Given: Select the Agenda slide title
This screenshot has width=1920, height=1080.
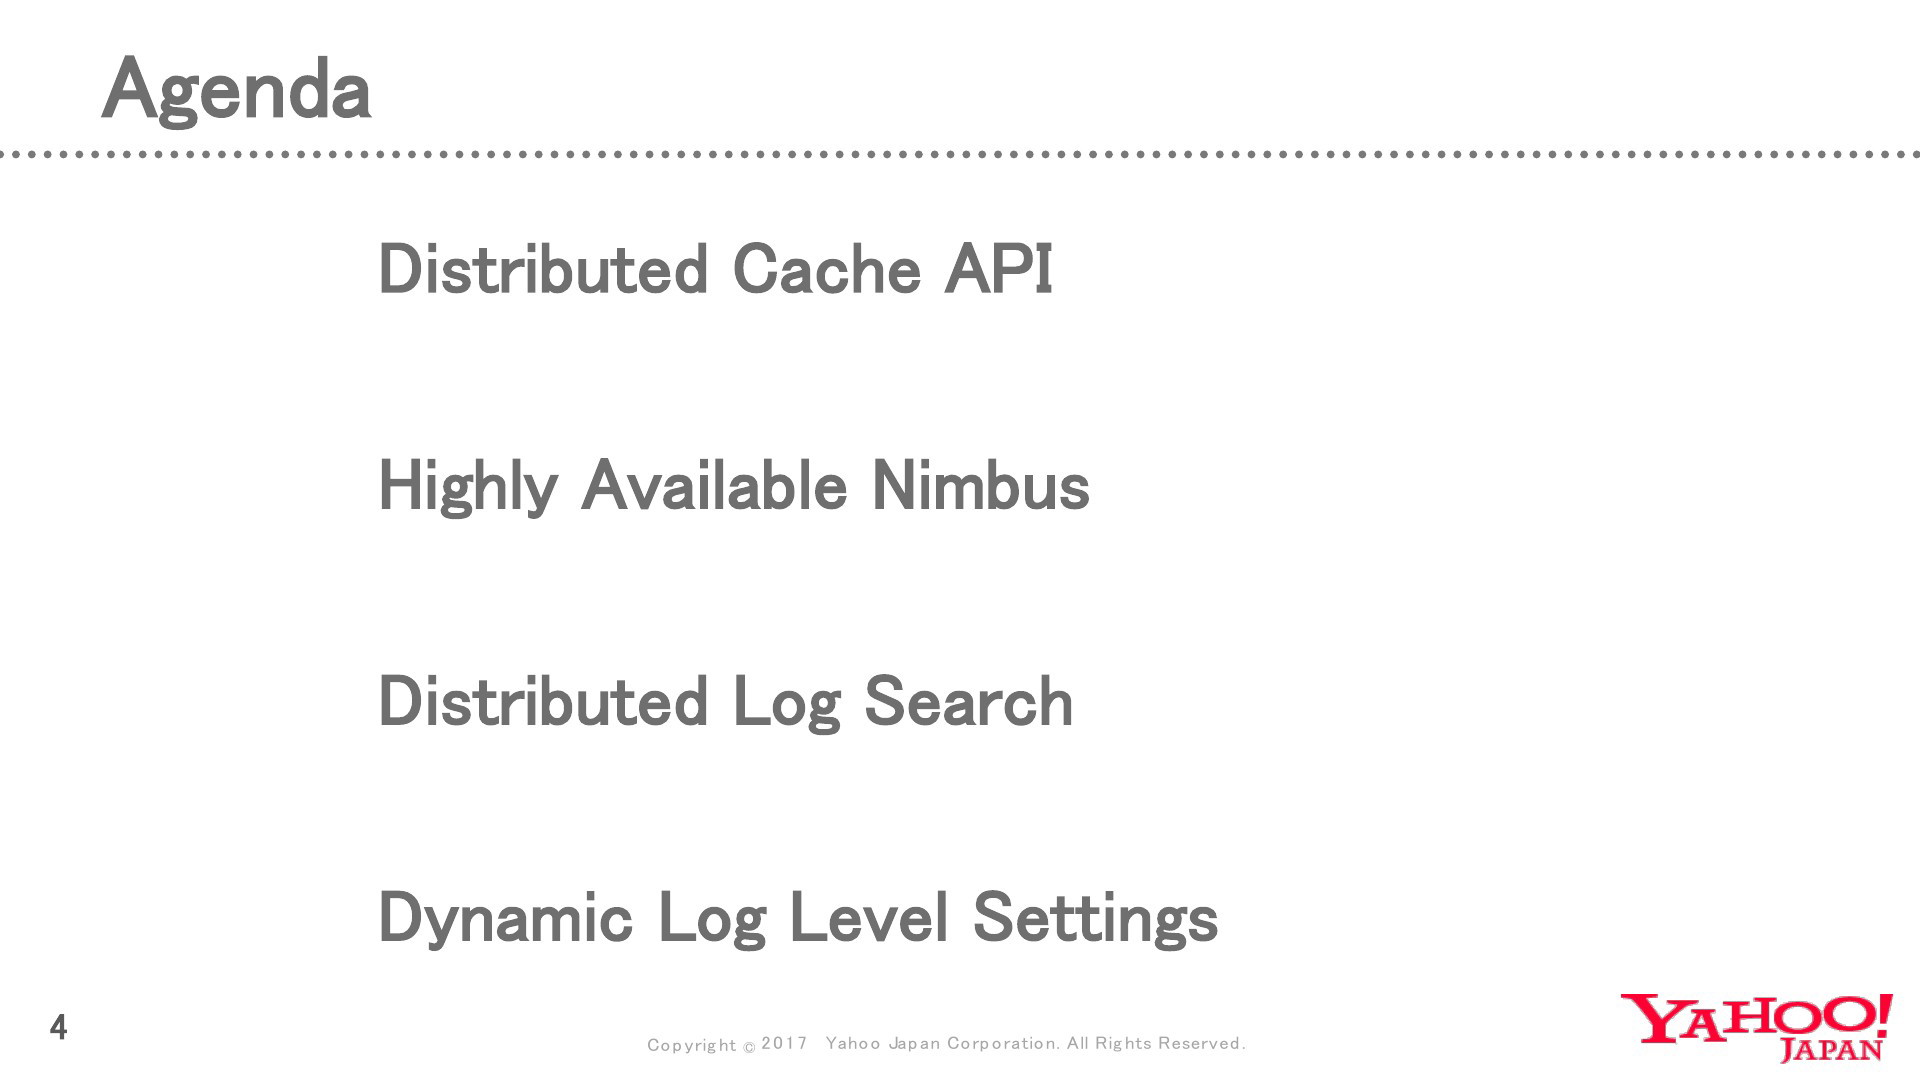Looking at the screenshot, I should tap(237, 90).
